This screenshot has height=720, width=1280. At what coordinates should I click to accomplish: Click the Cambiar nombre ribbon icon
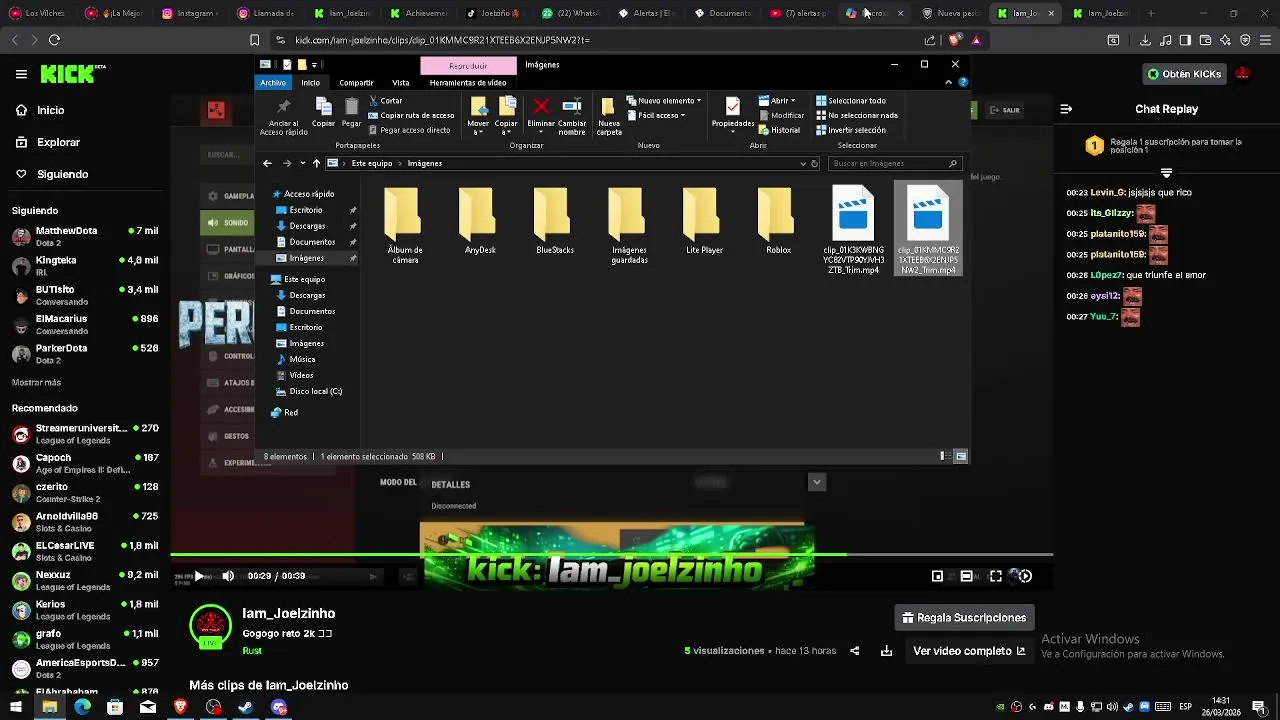572,115
